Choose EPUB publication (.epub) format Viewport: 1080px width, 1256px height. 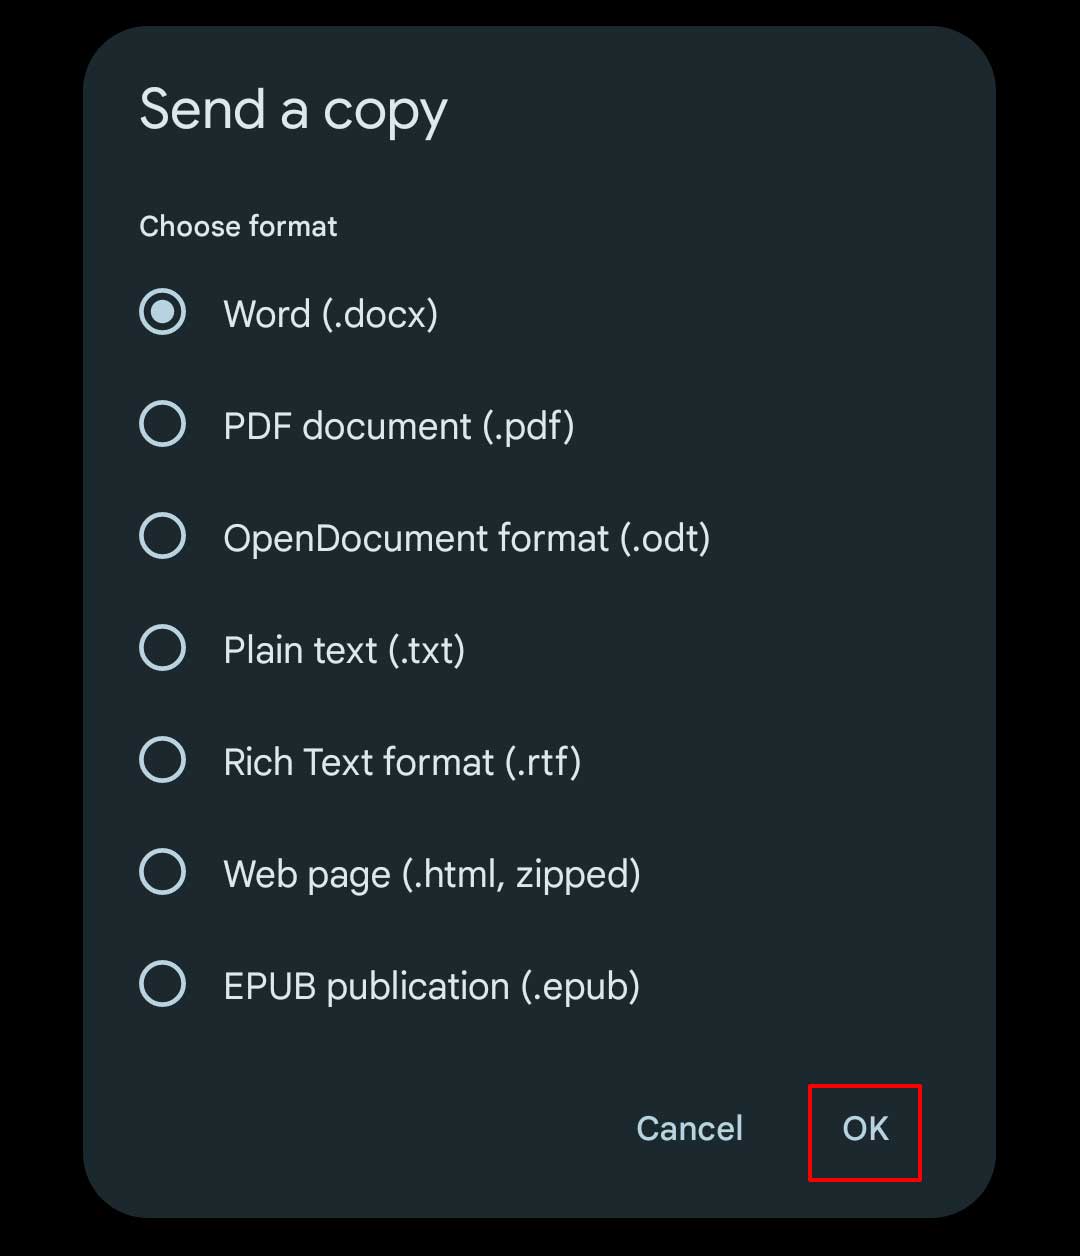[161, 985]
